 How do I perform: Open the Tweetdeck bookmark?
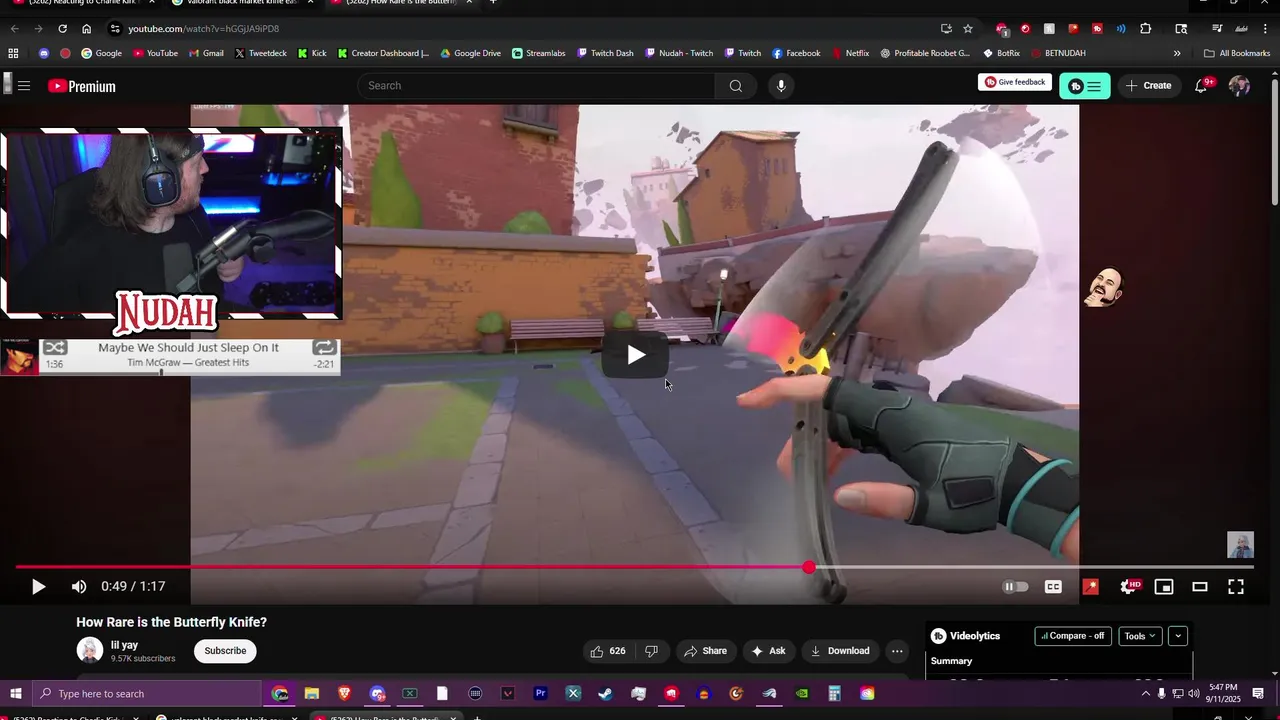click(x=262, y=53)
